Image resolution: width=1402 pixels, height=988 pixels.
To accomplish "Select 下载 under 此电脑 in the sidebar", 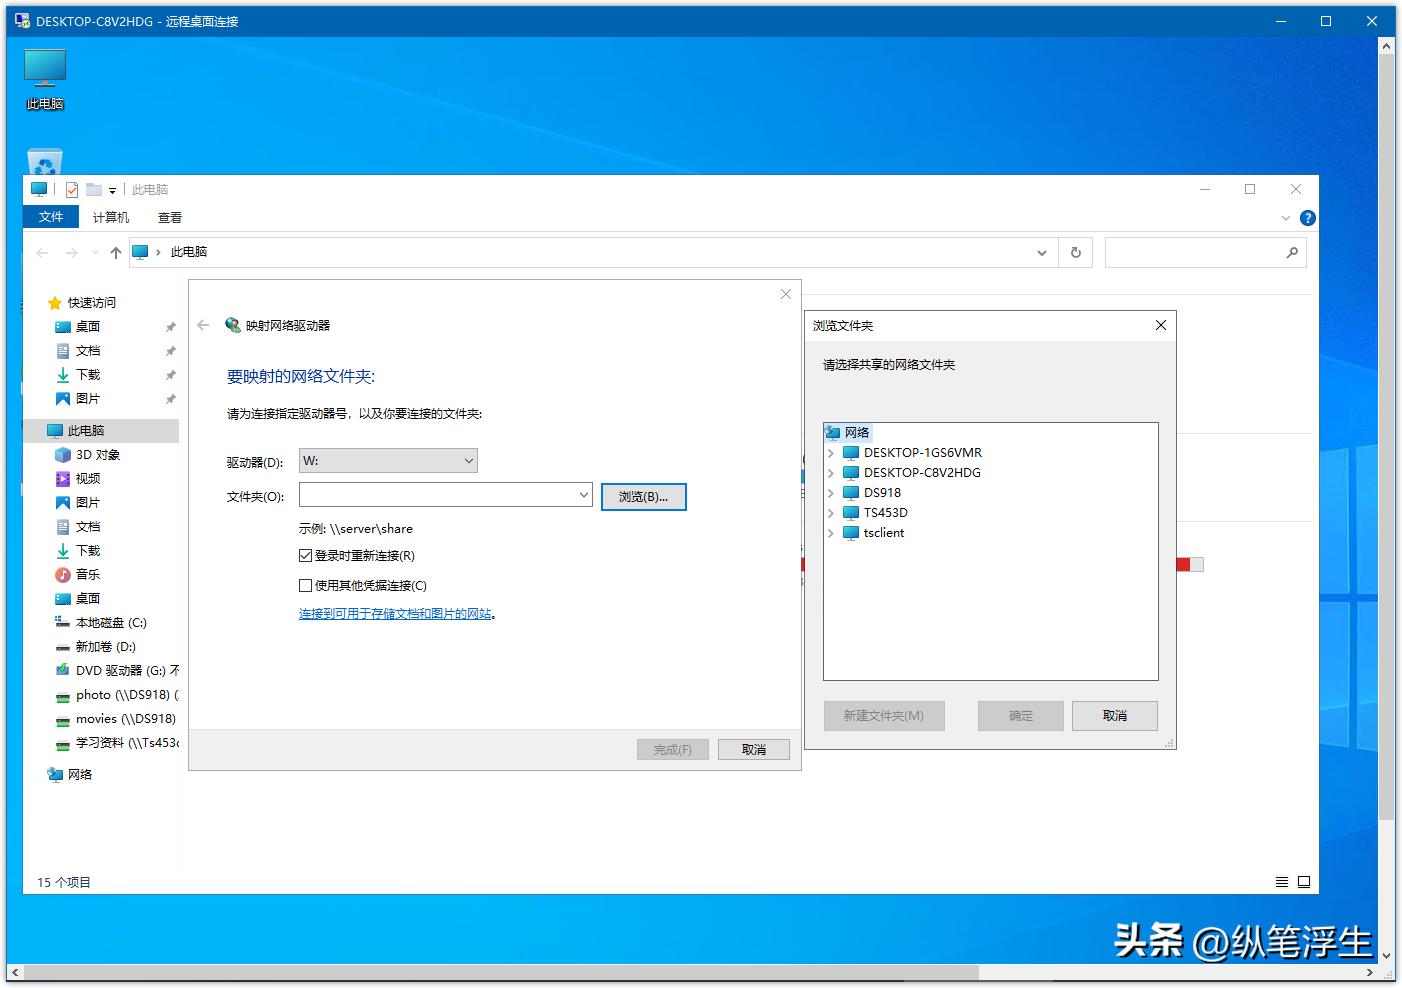I will click(x=85, y=550).
